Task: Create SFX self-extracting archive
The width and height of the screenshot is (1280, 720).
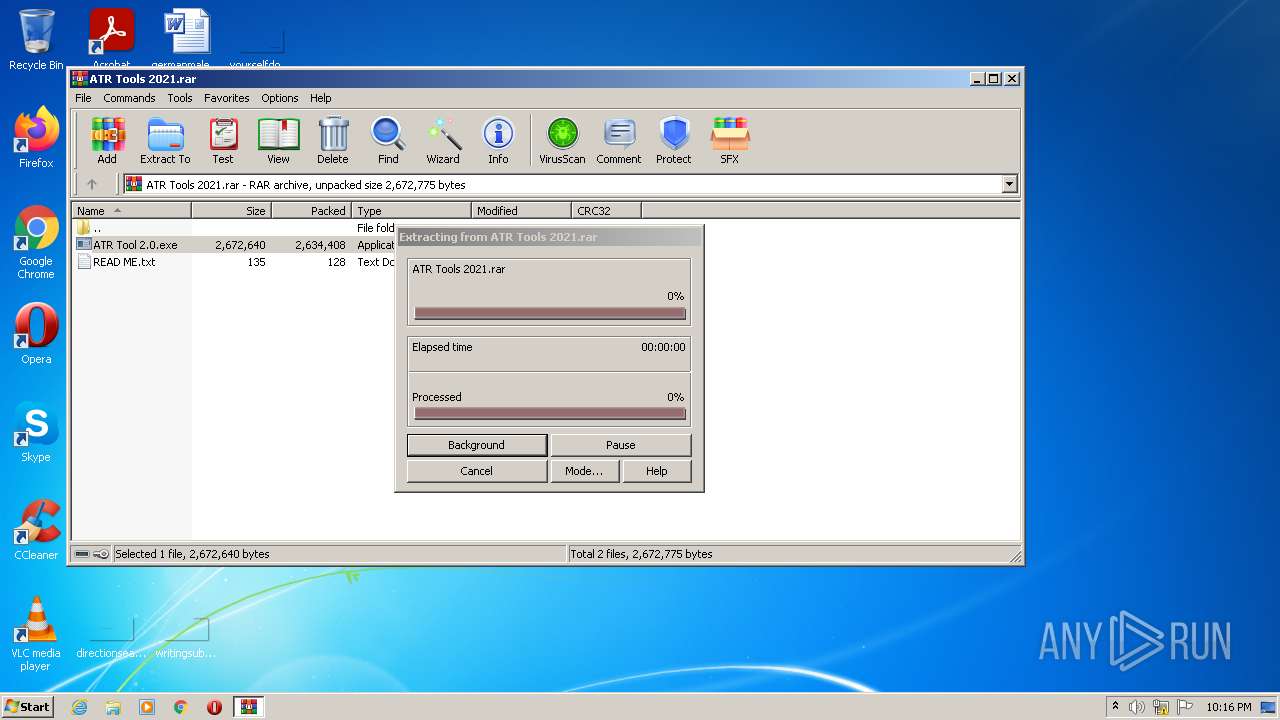Action: (x=730, y=140)
